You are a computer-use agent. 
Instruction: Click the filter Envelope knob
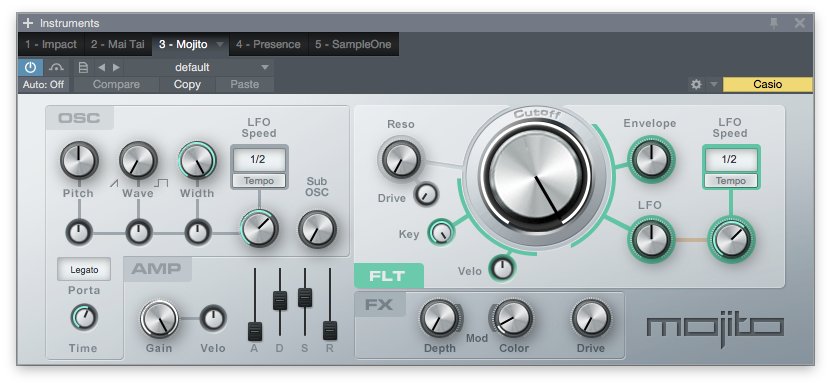(651, 159)
